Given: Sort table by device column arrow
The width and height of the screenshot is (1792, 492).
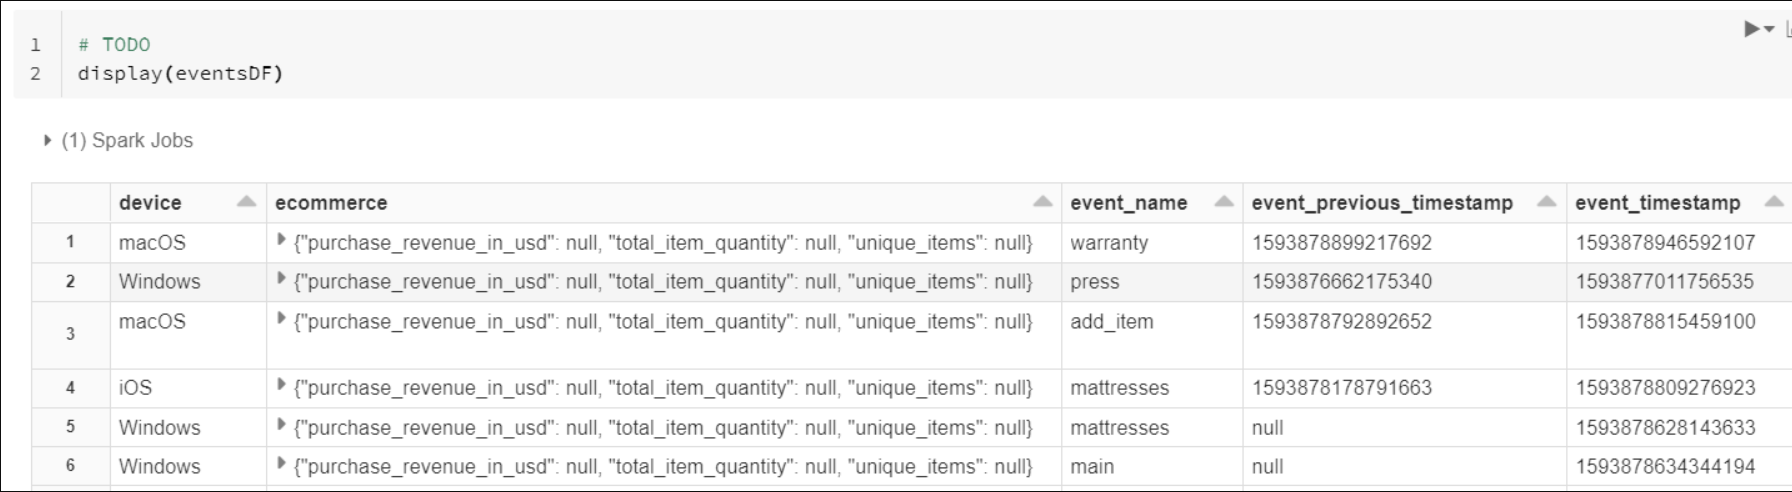Looking at the screenshot, I should tap(246, 202).
